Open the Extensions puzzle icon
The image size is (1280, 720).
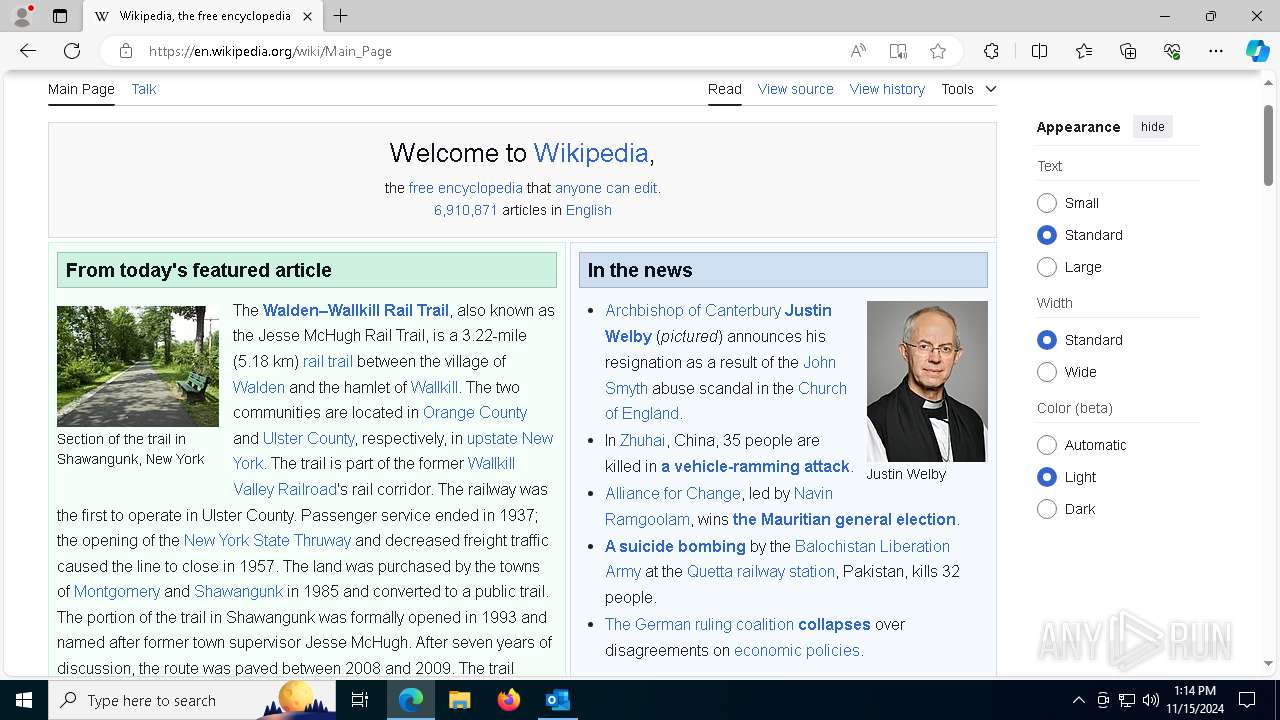[991, 51]
